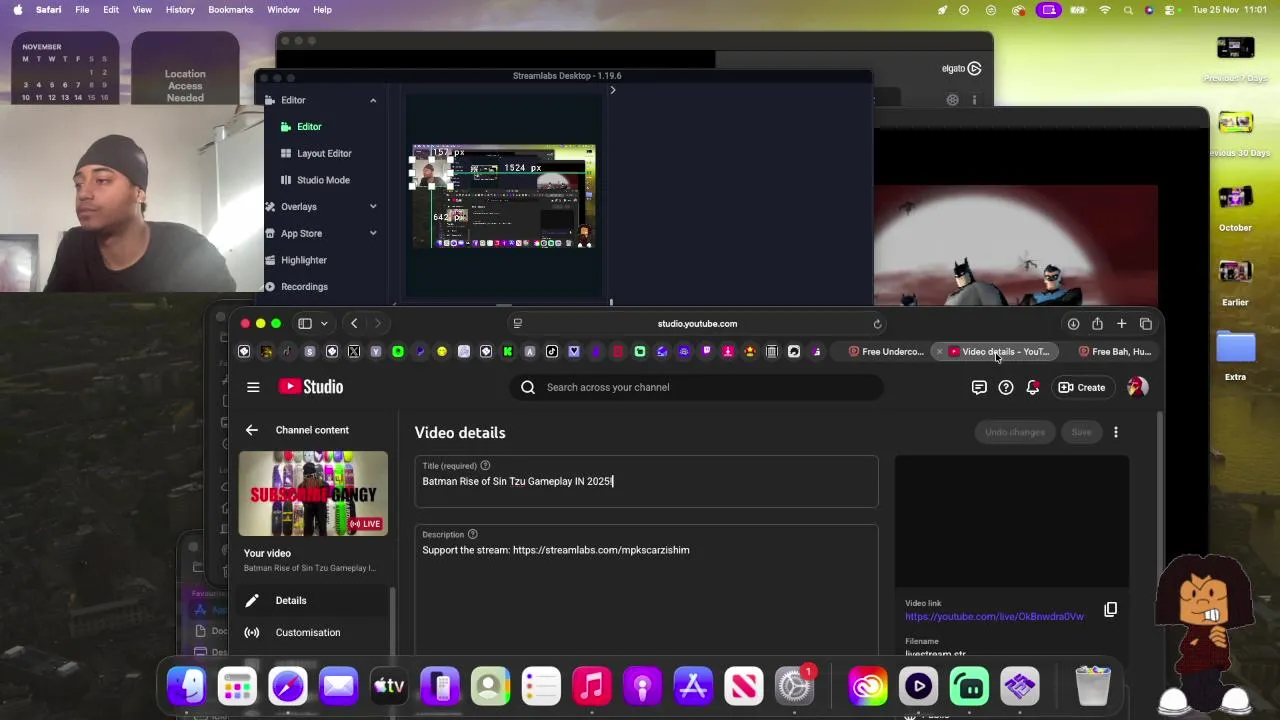The image size is (1280, 720).
Task: Open Recordings in Streamlabs
Action: 304,287
